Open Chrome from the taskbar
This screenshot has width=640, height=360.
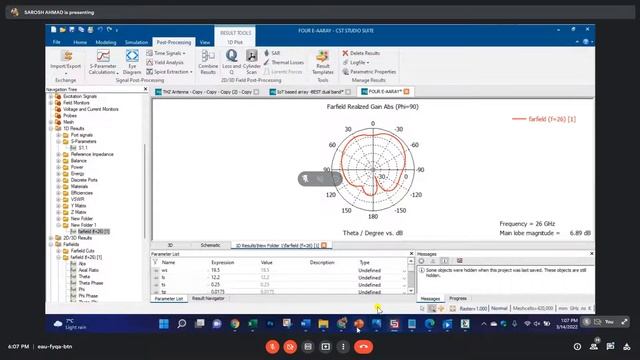pos(235,324)
